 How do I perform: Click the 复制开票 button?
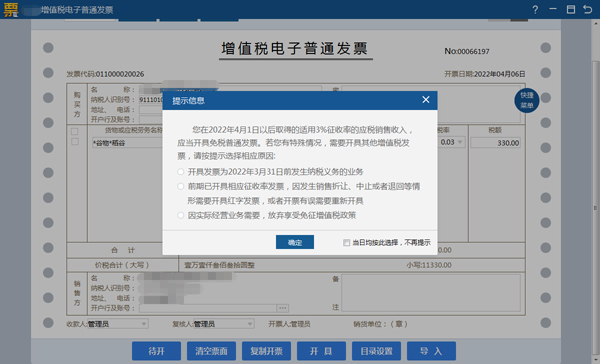(266, 351)
